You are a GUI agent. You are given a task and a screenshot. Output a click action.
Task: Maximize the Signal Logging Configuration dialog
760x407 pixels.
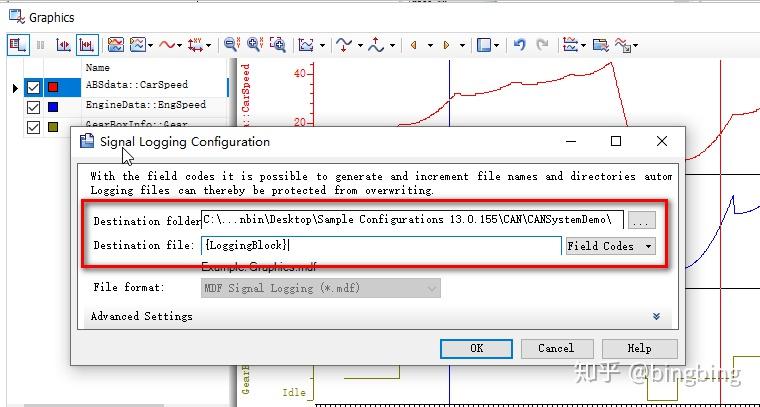click(x=616, y=141)
